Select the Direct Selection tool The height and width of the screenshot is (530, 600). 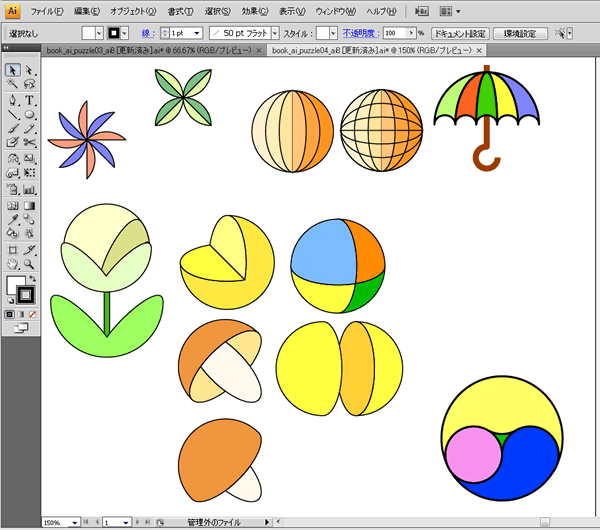pos(29,70)
